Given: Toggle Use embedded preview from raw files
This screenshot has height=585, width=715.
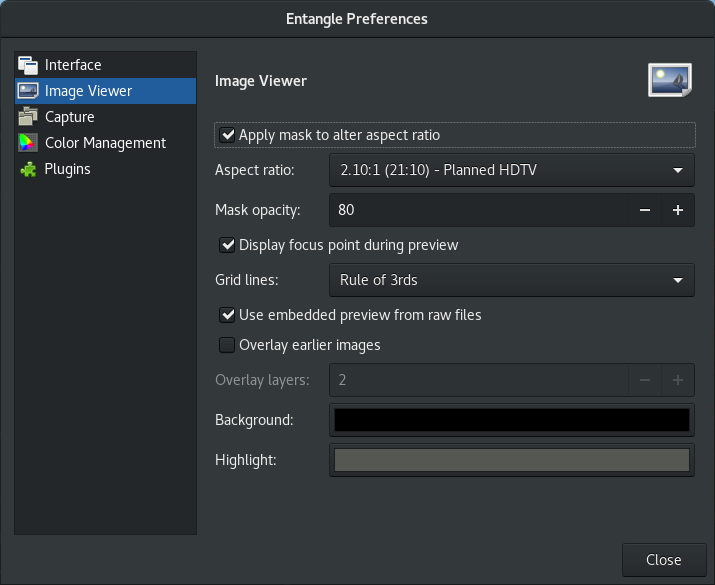Looking at the screenshot, I should (227, 315).
